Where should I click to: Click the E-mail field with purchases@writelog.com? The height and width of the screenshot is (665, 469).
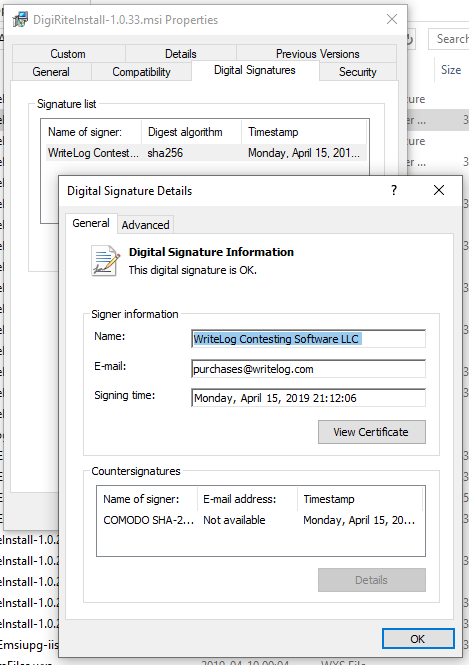308,369
